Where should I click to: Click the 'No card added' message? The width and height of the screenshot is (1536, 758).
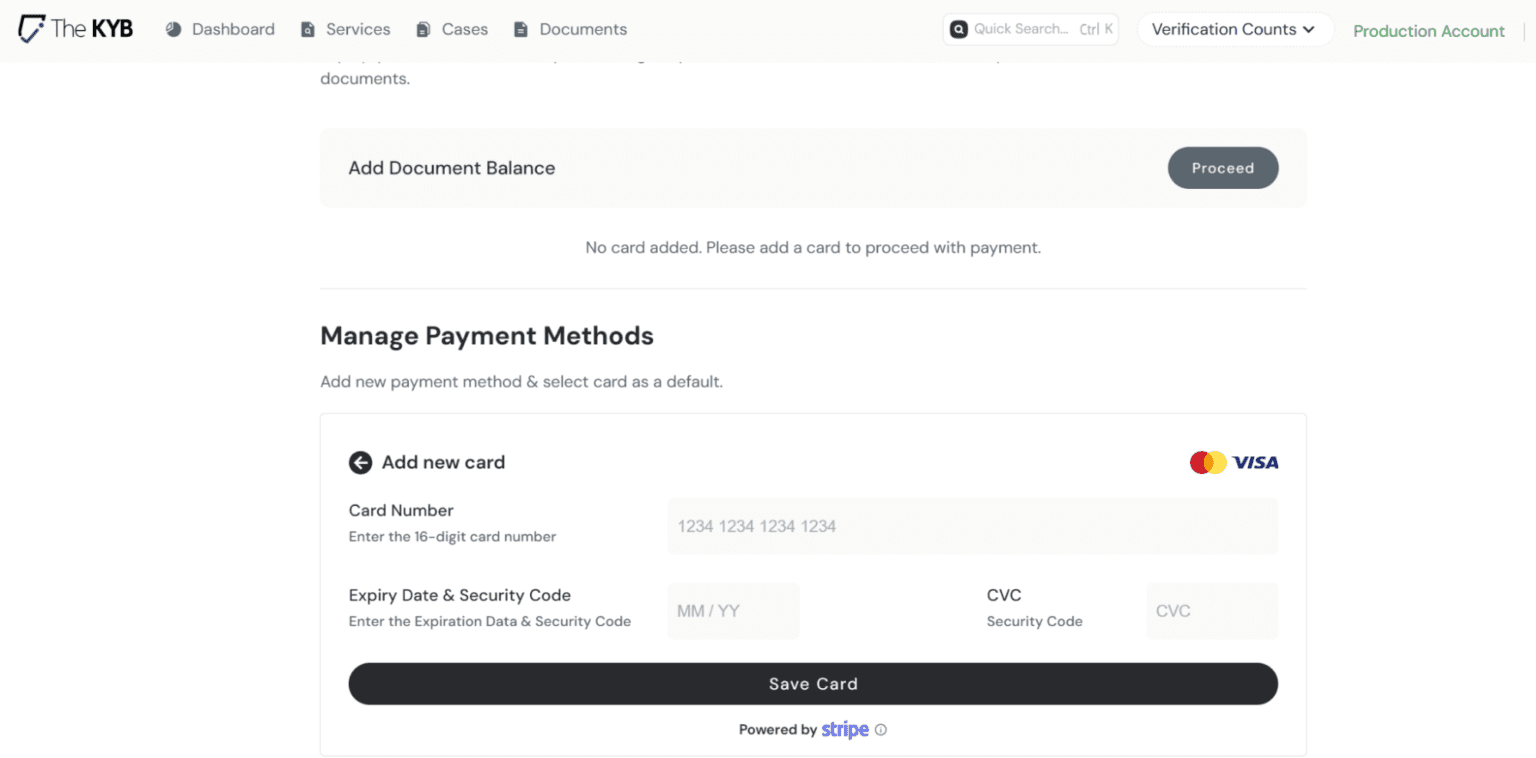tap(813, 247)
